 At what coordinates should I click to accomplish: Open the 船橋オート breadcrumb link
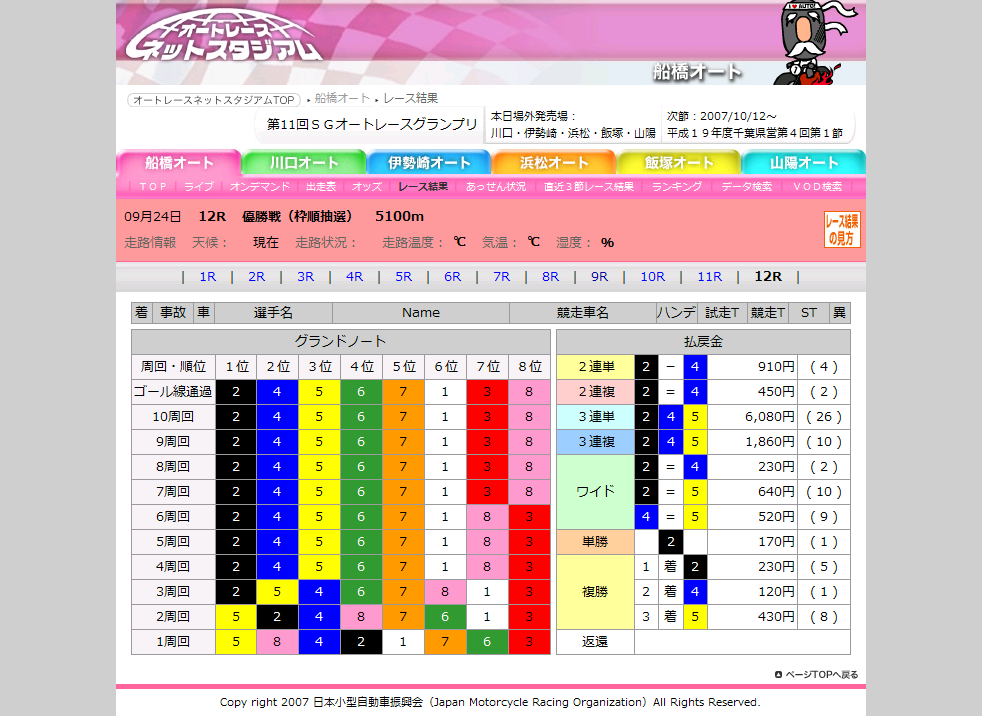tap(342, 98)
